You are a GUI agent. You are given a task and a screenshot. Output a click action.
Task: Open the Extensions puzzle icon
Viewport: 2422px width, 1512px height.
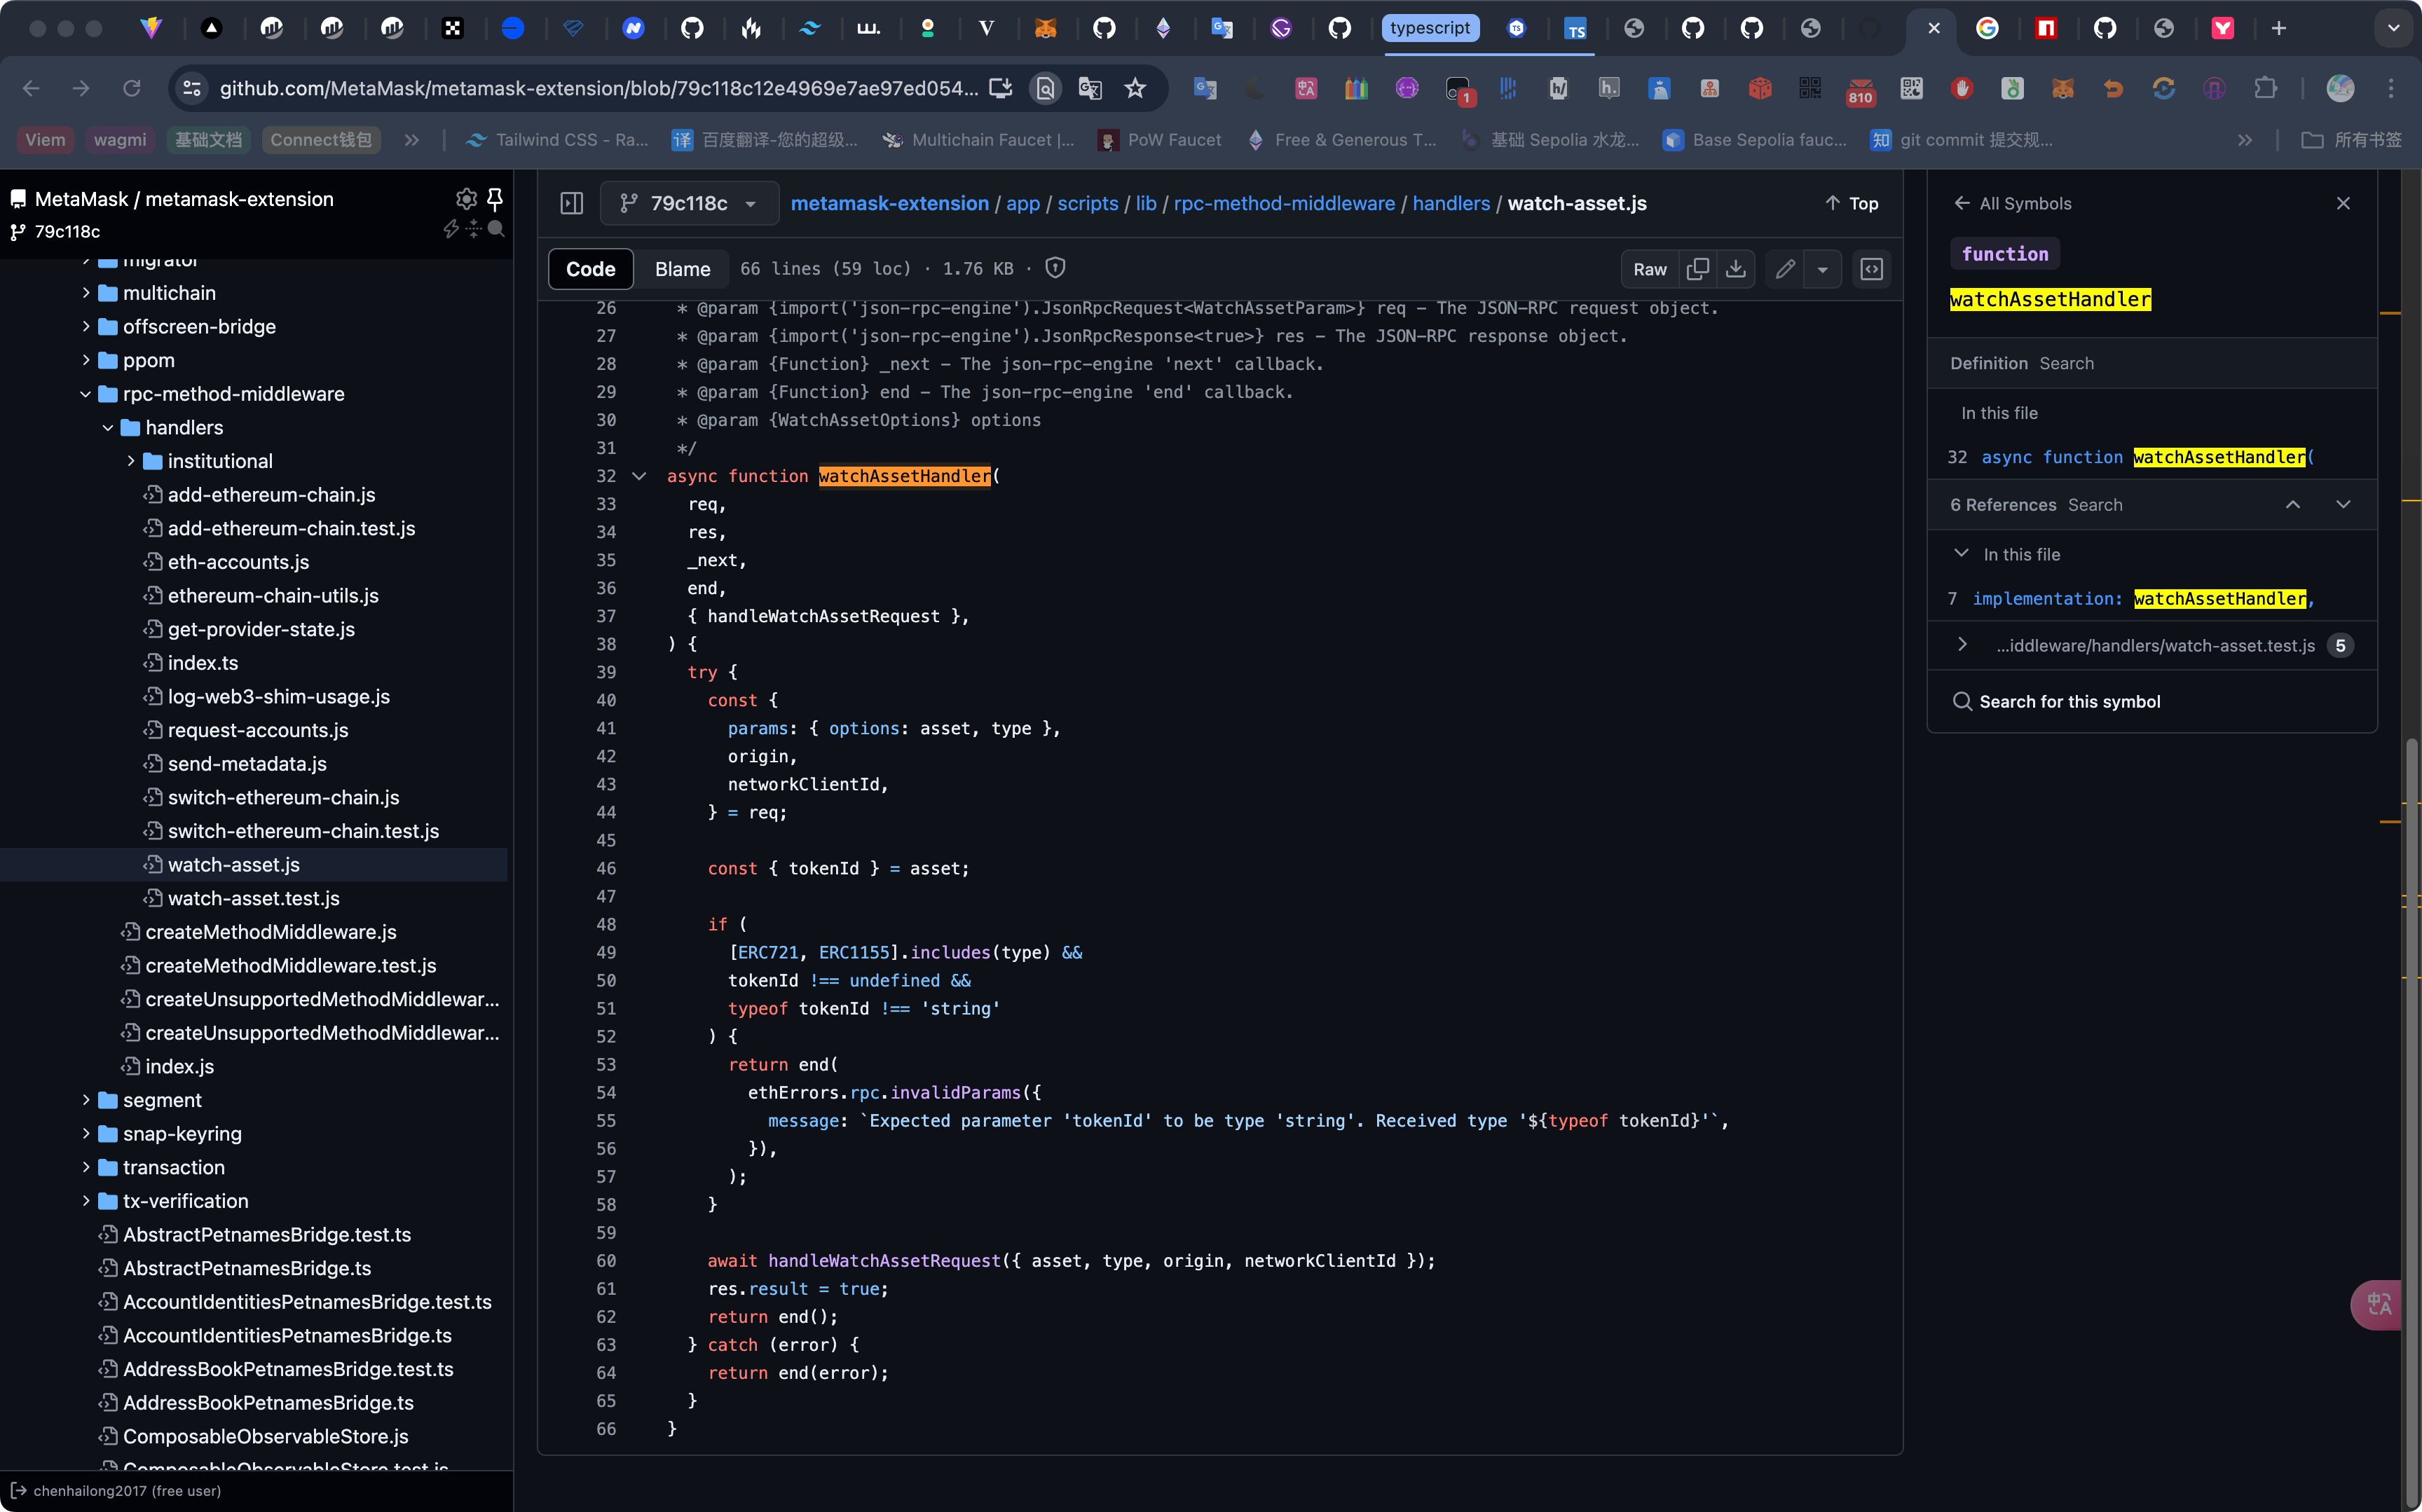tap(2266, 89)
